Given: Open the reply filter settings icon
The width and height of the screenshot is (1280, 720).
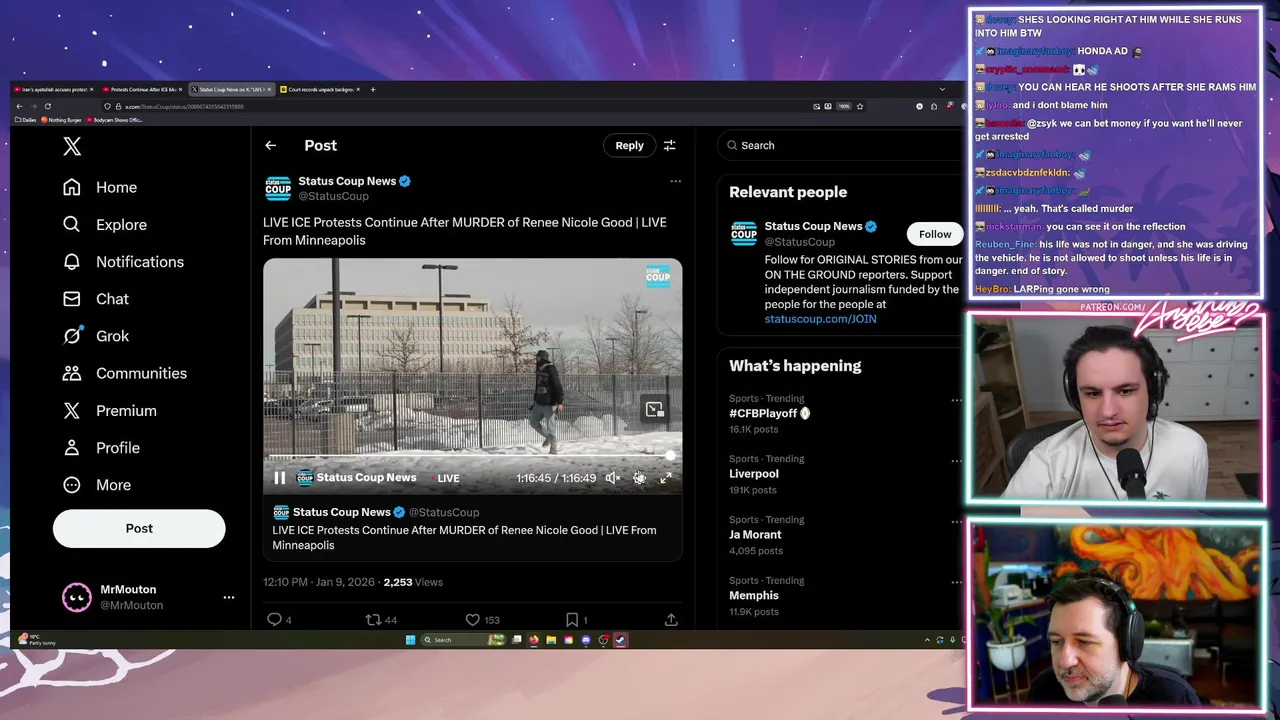Looking at the screenshot, I should [x=670, y=146].
